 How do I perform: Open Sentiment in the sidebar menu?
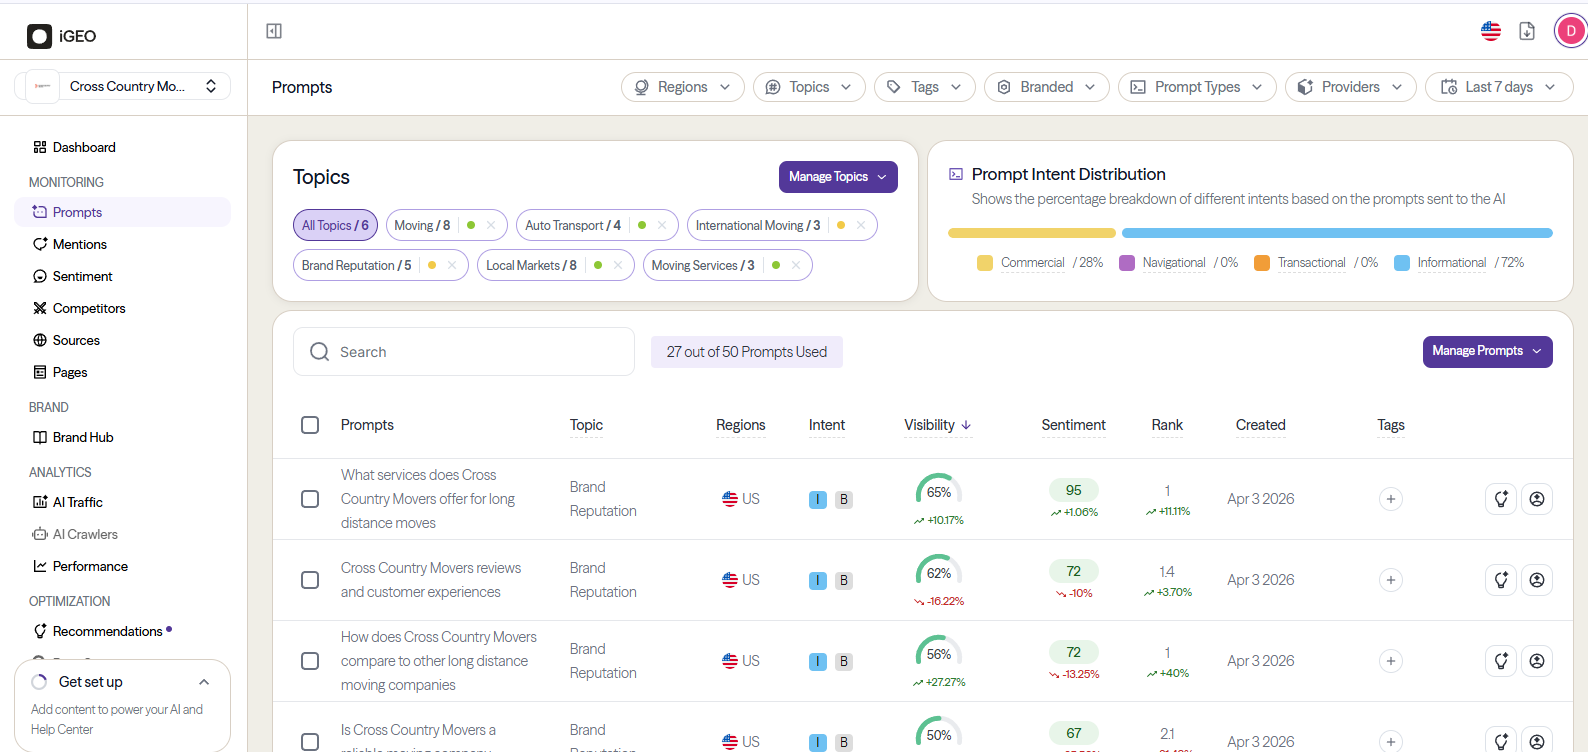pos(82,276)
